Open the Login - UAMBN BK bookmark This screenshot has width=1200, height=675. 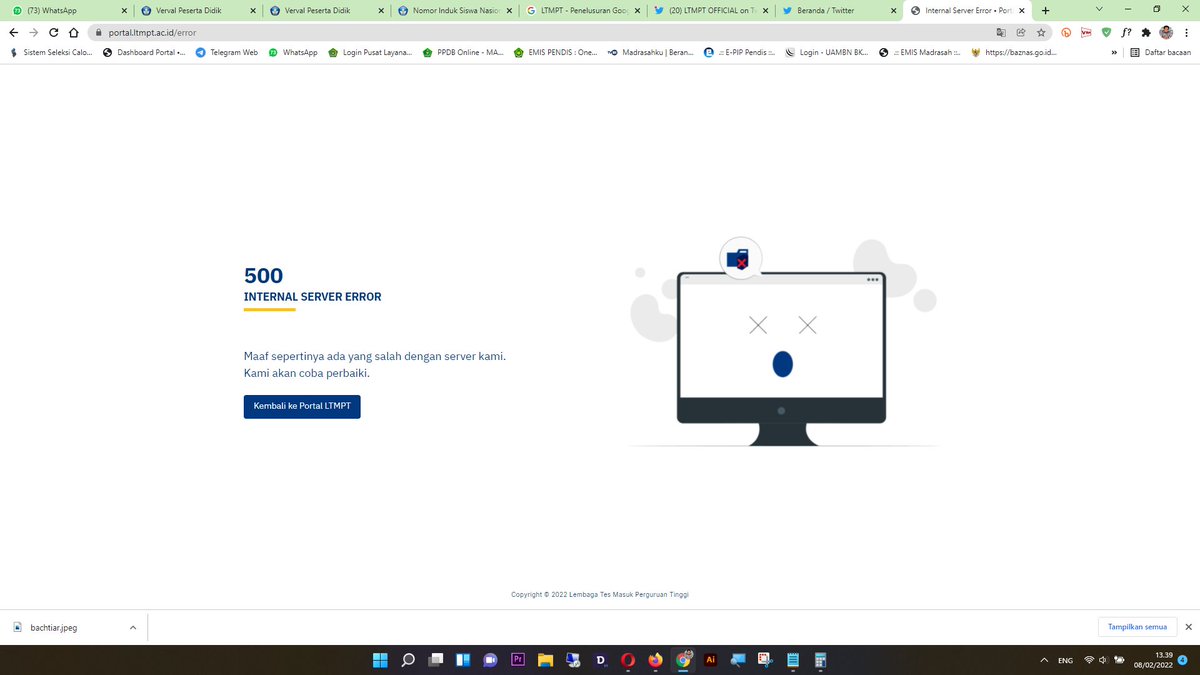tap(826, 52)
